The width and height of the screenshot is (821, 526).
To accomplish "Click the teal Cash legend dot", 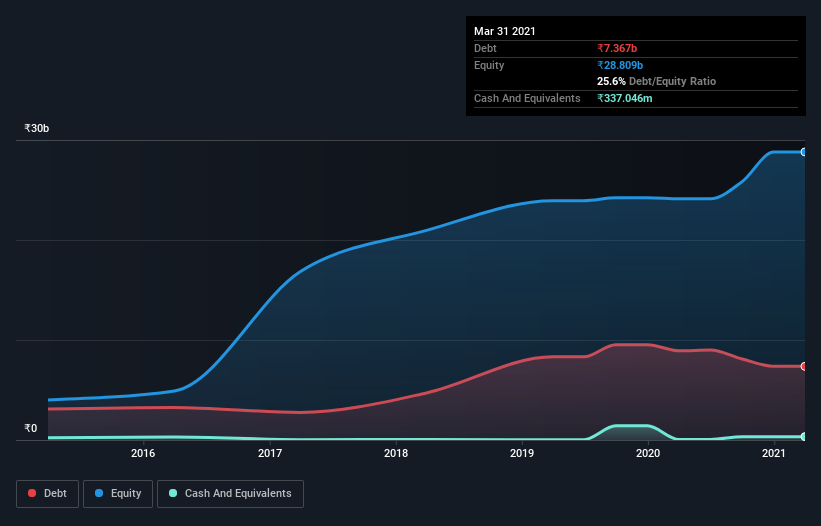I will pos(173,493).
